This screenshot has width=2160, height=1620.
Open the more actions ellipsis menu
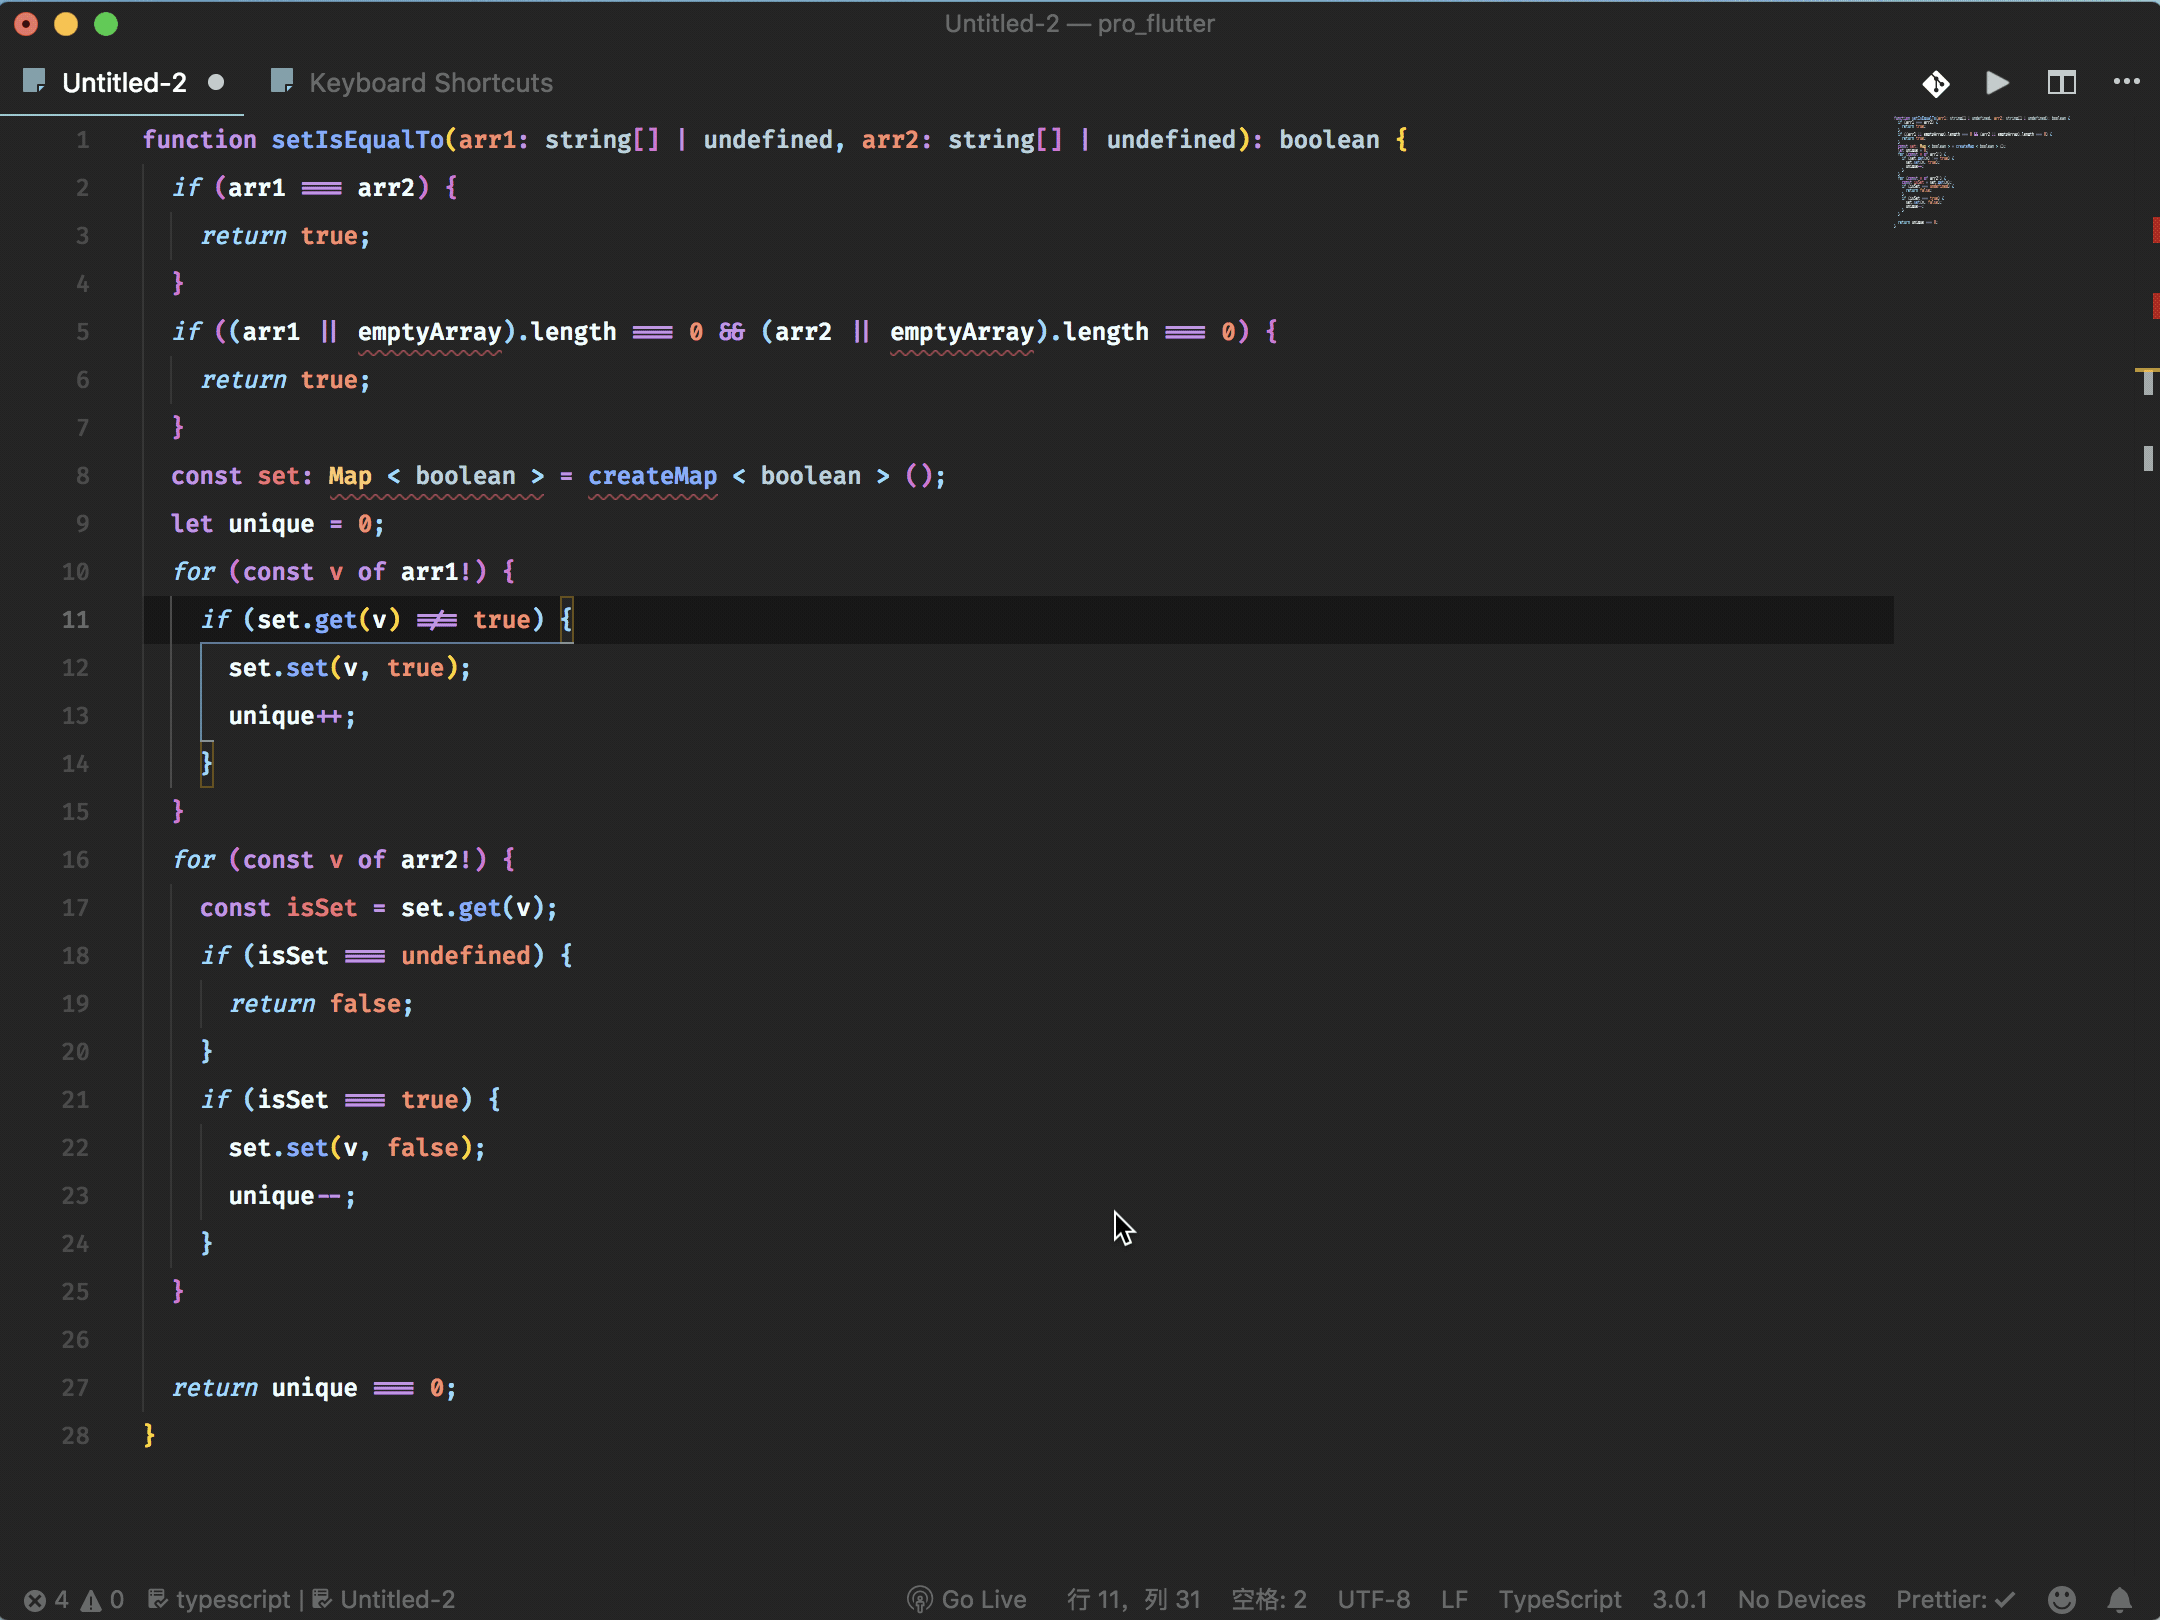2126,82
